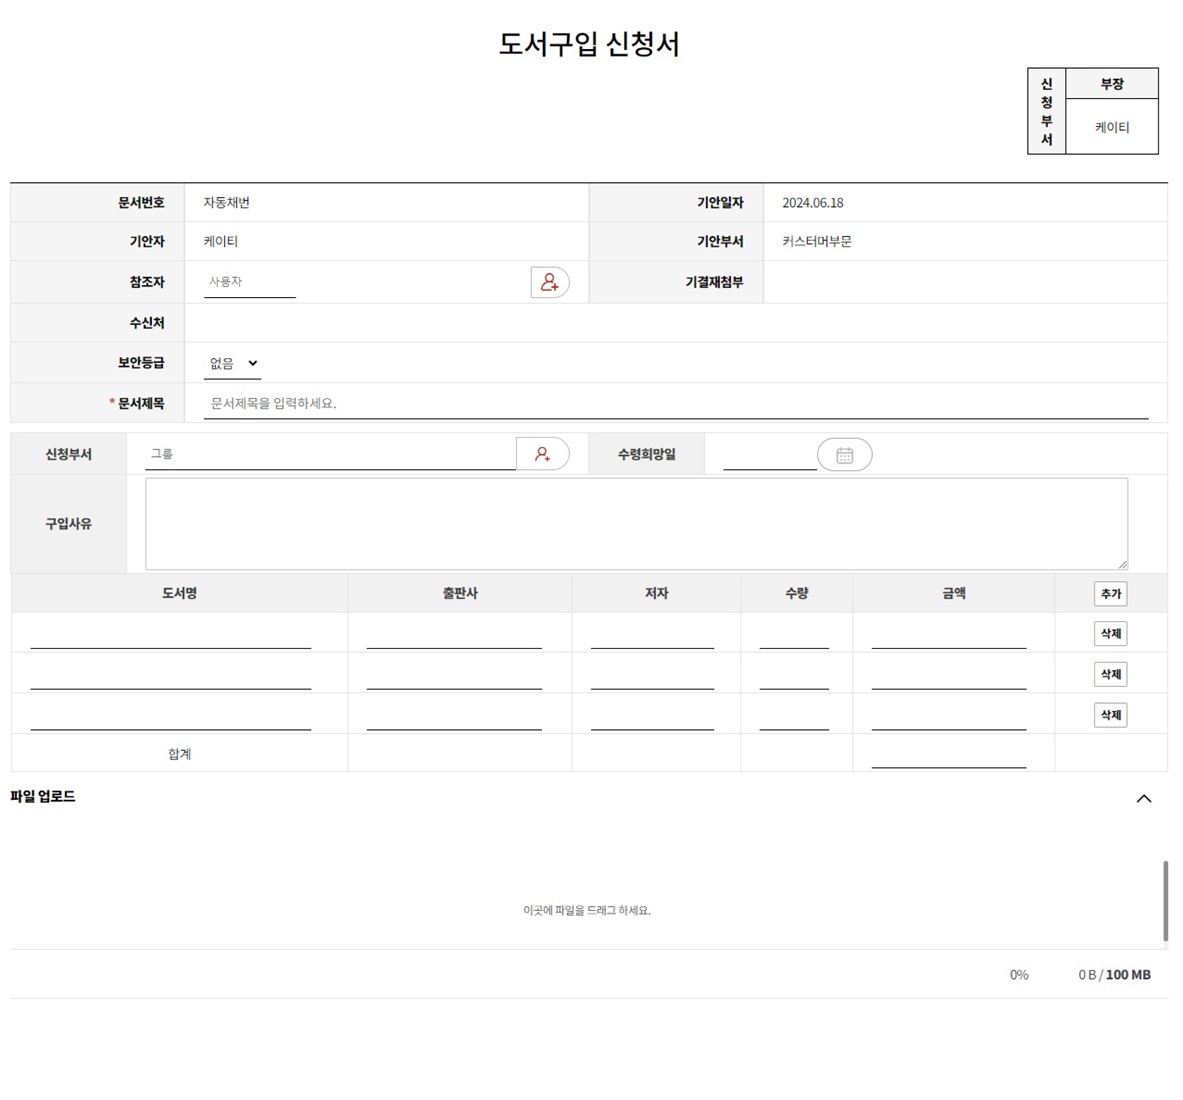Focus third row 금액 input
Viewport: 1183px width, 1100px height.
click(x=949, y=716)
